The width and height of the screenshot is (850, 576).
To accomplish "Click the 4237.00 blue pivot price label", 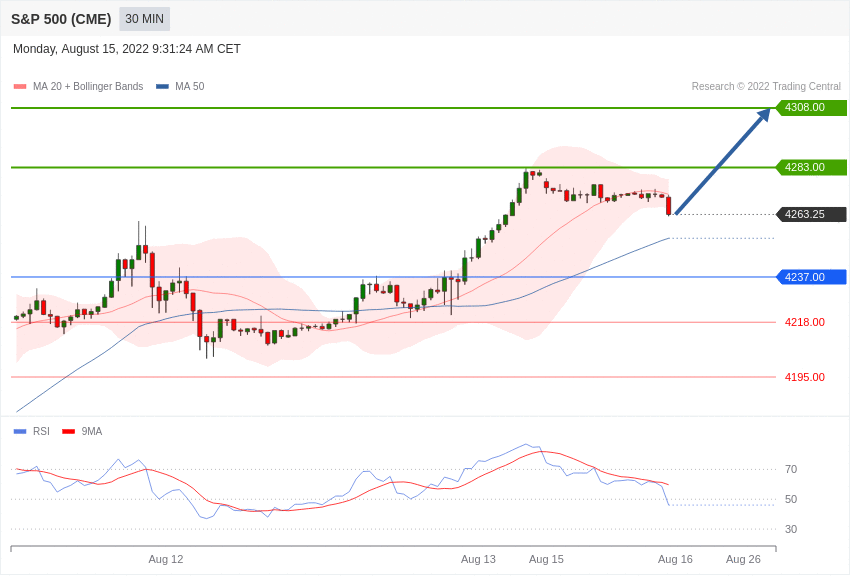I will coord(812,277).
